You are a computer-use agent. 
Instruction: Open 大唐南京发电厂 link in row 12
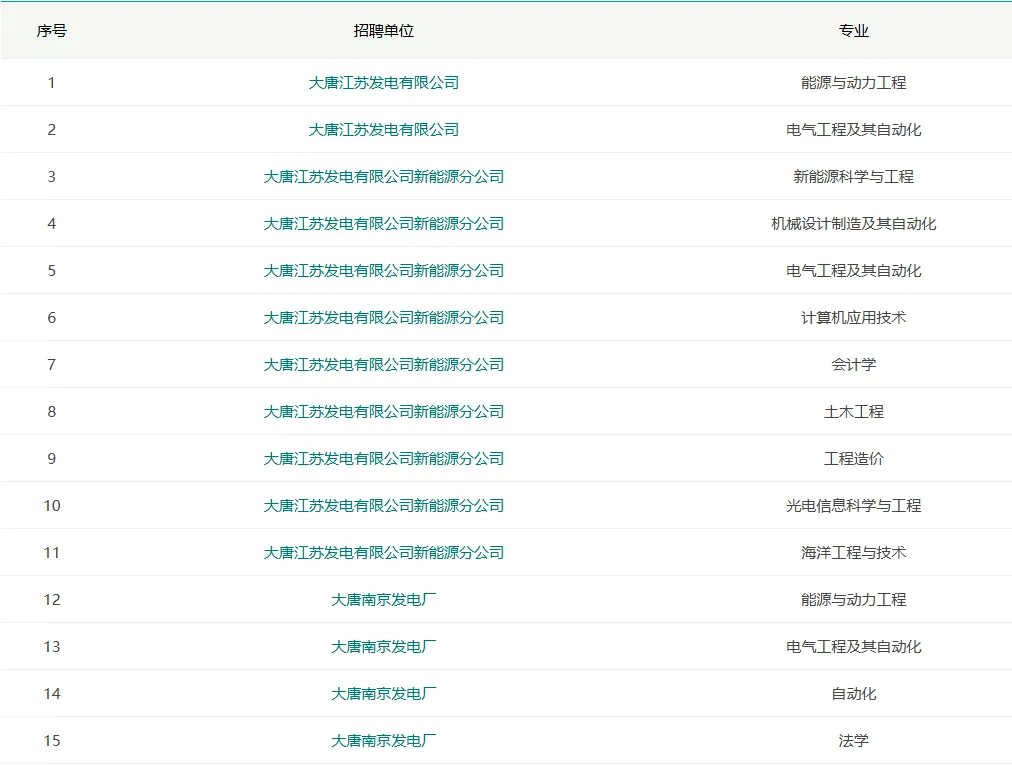point(383,600)
